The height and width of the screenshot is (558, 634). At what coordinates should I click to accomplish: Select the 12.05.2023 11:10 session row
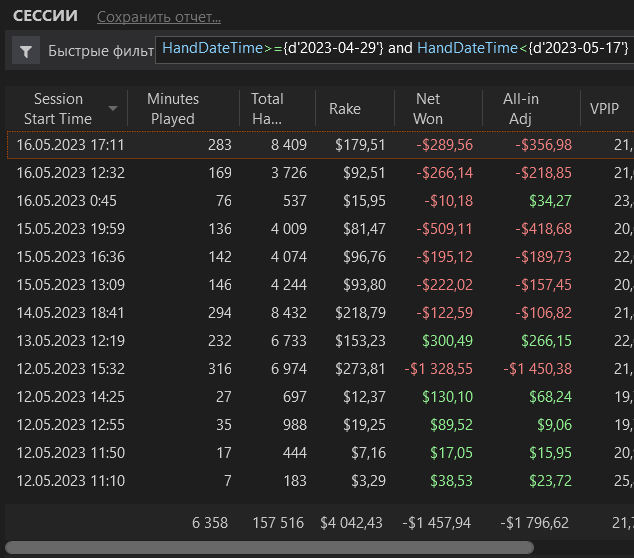tap(320, 481)
